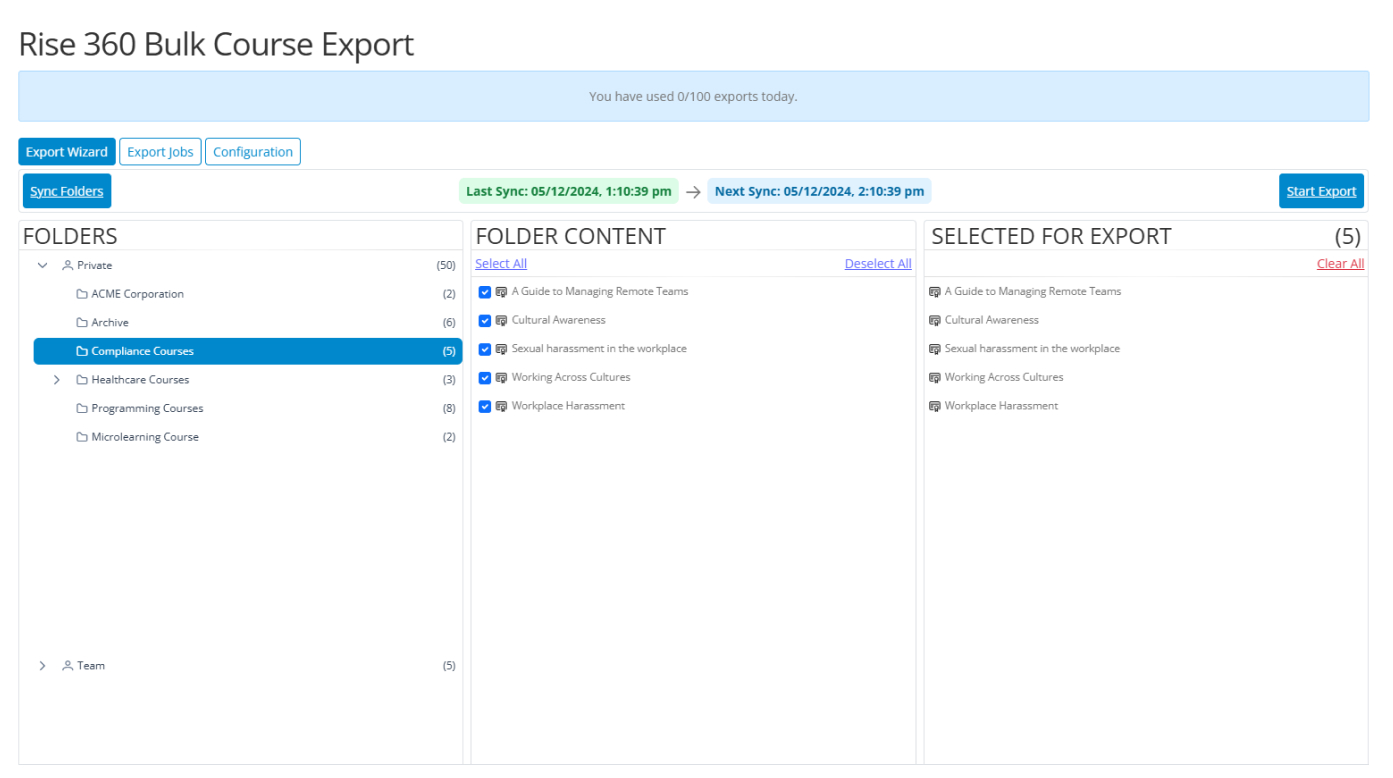Uncheck the Cultural Awareness checkbox
Viewport: 1393px width, 778px height.
(485, 320)
